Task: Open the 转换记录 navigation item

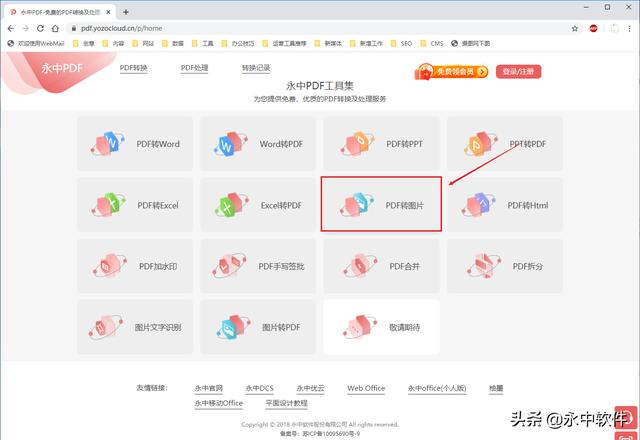Action: pos(256,68)
